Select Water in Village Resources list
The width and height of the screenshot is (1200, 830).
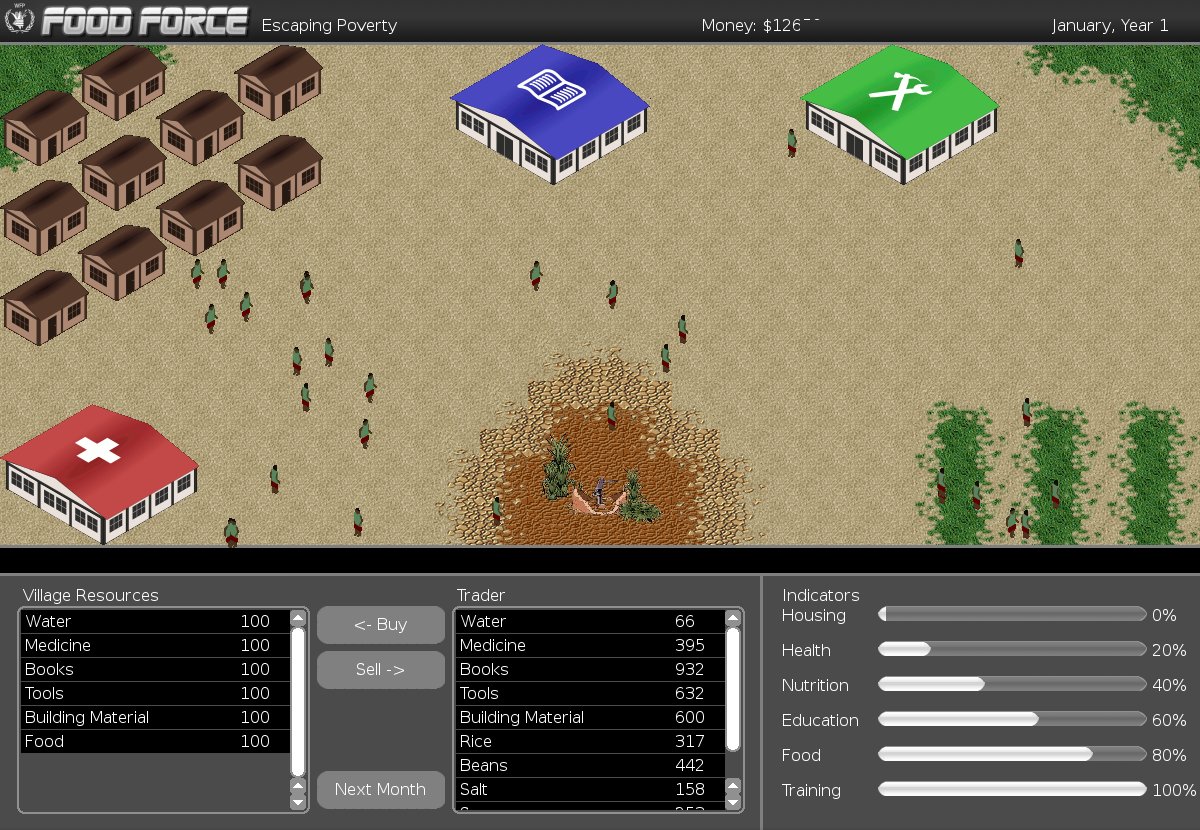coord(150,622)
